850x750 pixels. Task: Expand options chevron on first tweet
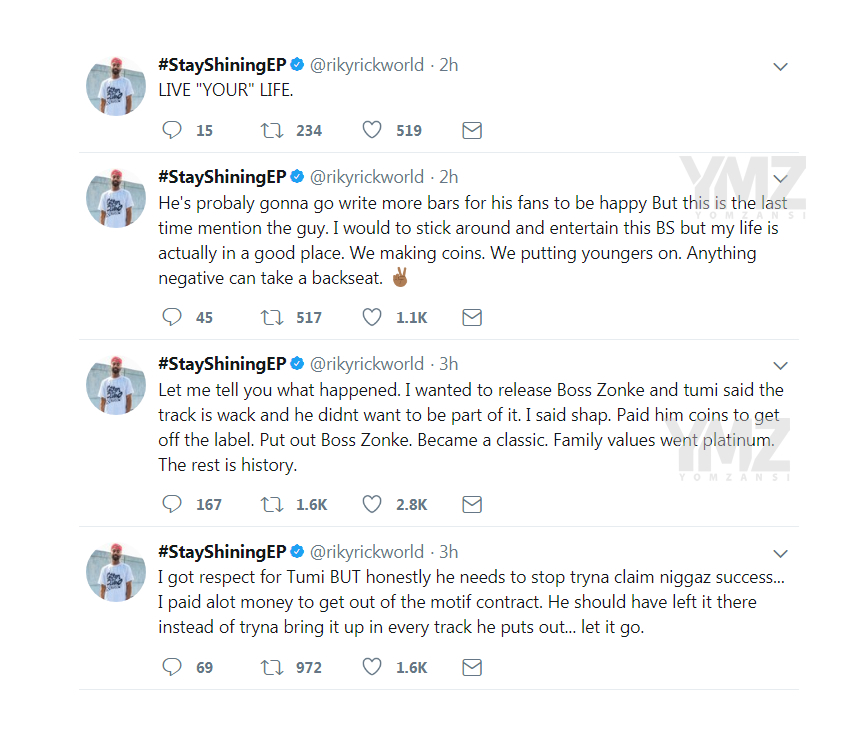pos(780,67)
